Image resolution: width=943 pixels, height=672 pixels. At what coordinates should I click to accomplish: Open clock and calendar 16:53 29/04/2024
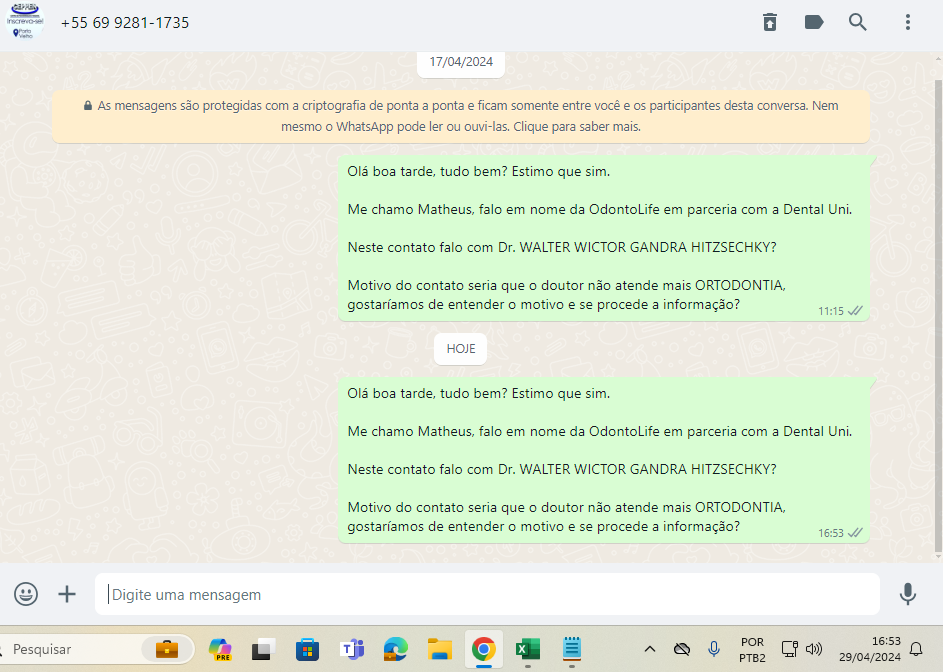coord(870,649)
